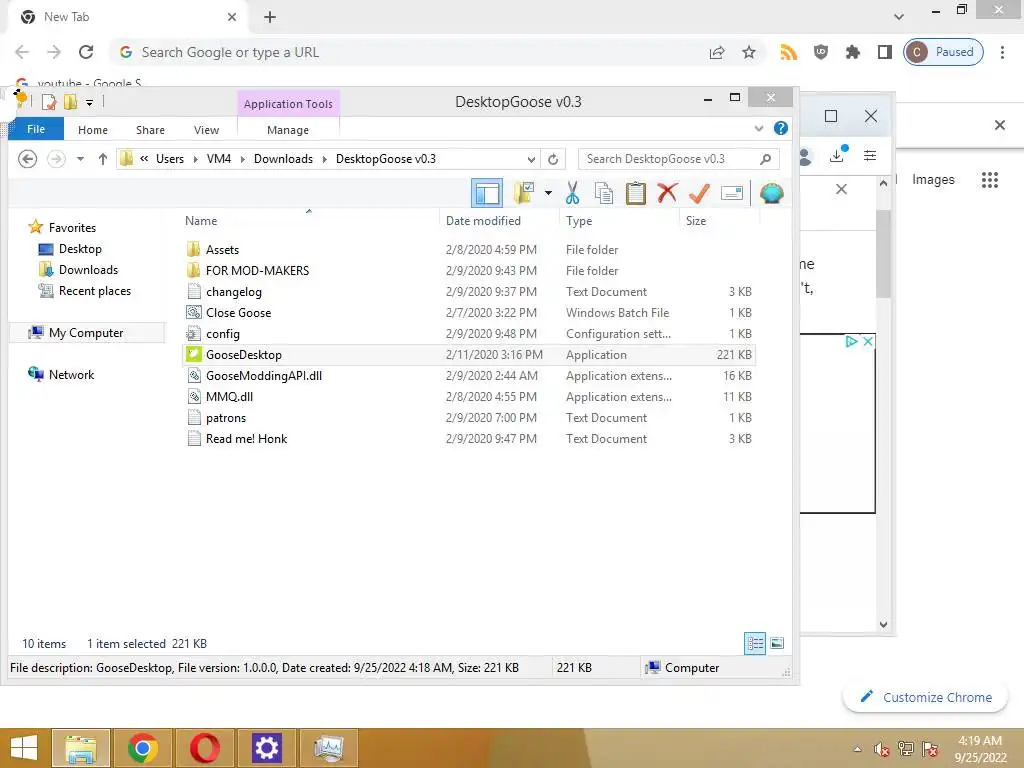Viewport: 1024px width, 768px height.
Task: Select the patrons text file
Action: (469, 417)
